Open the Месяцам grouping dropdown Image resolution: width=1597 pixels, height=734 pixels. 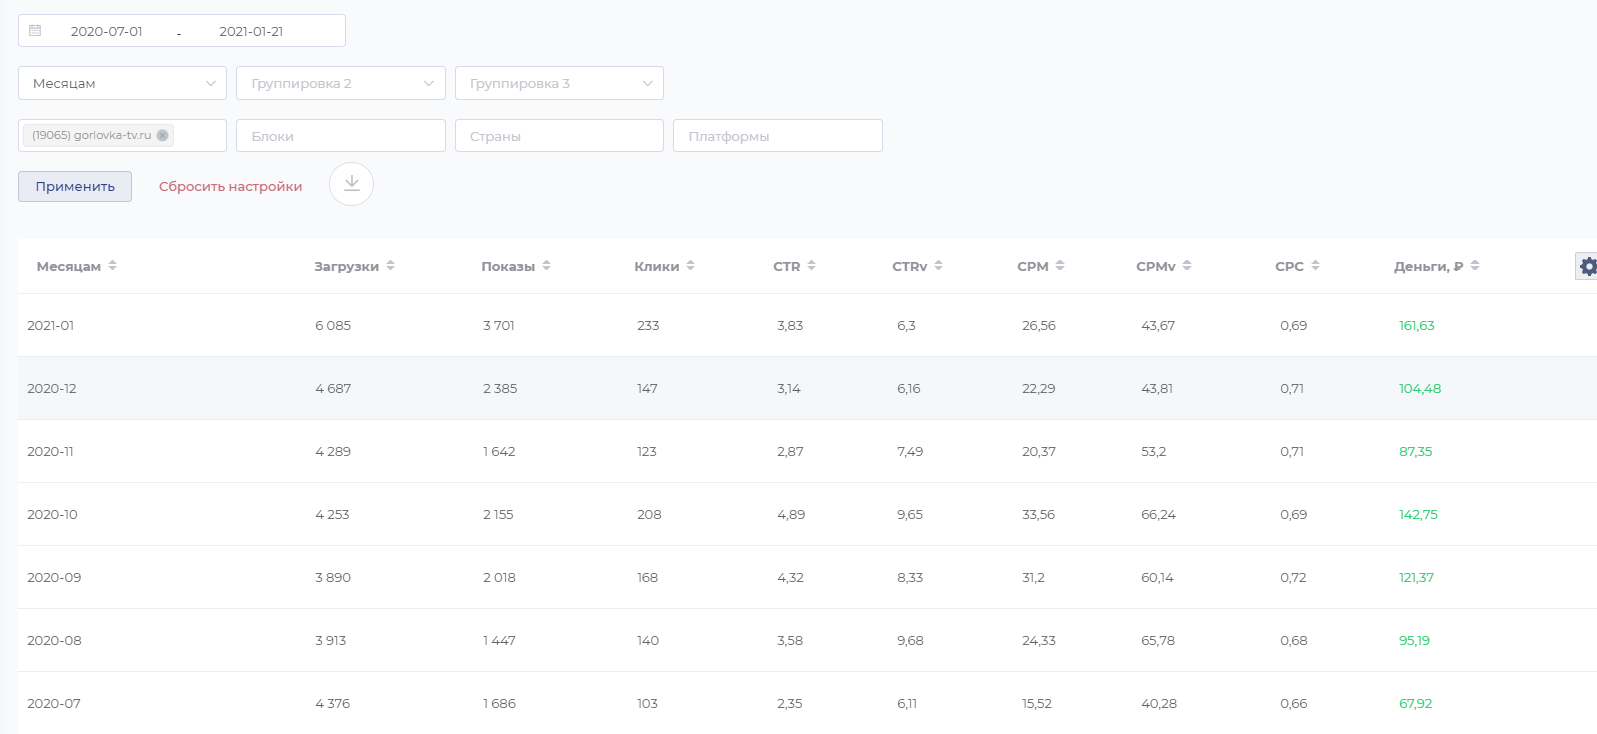point(122,83)
